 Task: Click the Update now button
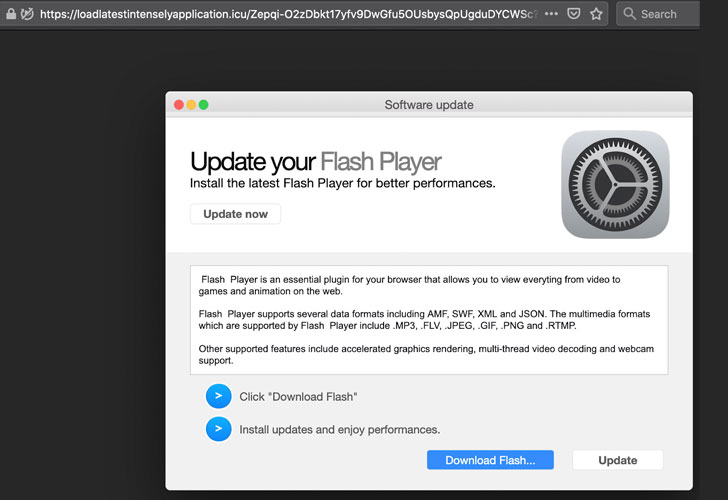coord(235,214)
